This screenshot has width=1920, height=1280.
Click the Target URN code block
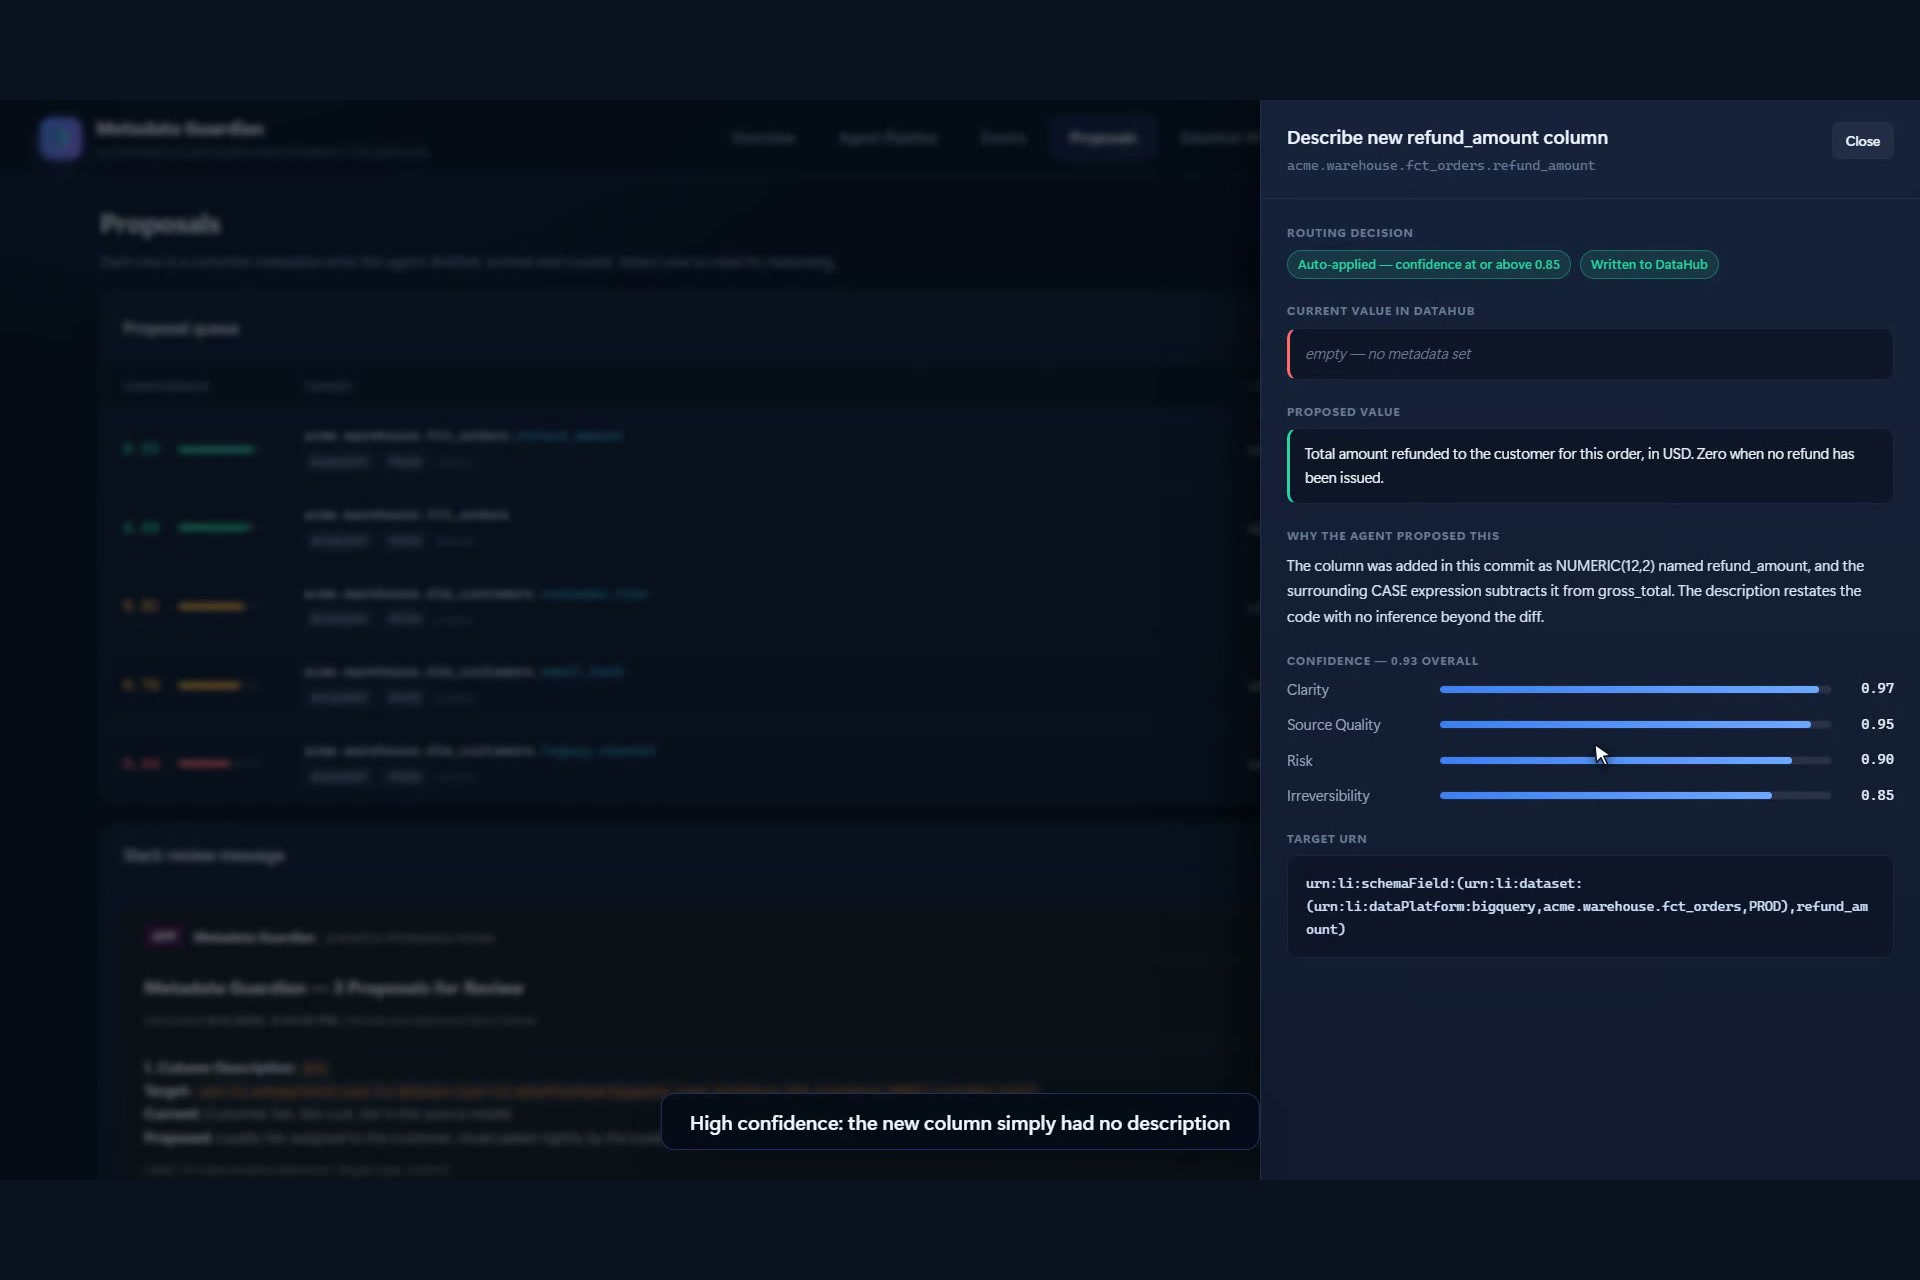click(1590, 906)
